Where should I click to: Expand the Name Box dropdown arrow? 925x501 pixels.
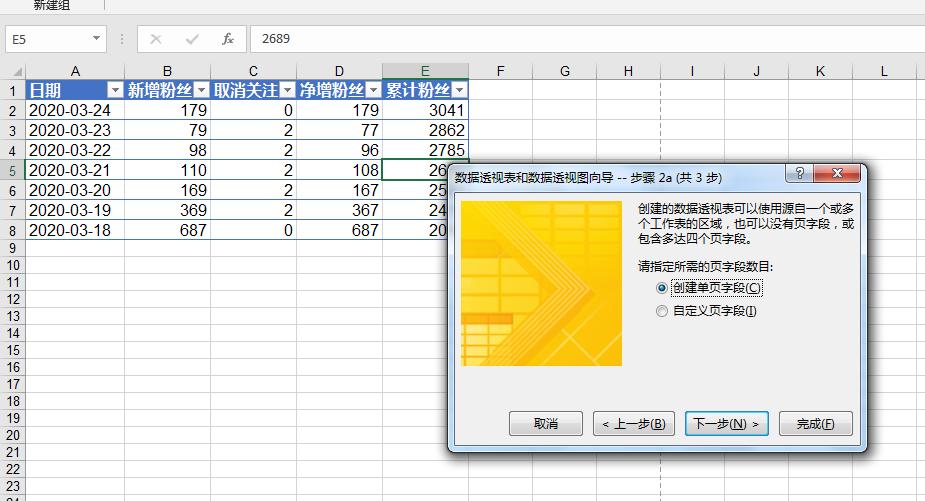(96, 39)
